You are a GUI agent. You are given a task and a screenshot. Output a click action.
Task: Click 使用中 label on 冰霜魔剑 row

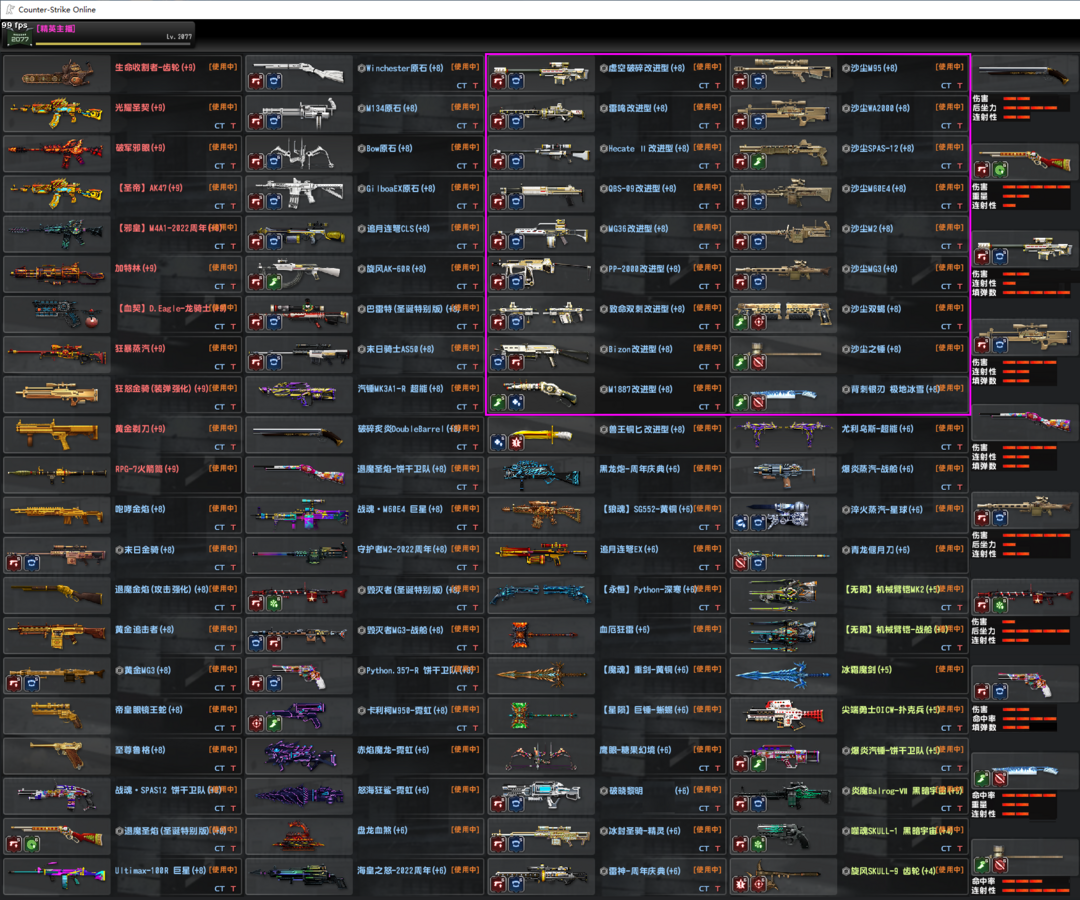(950, 669)
